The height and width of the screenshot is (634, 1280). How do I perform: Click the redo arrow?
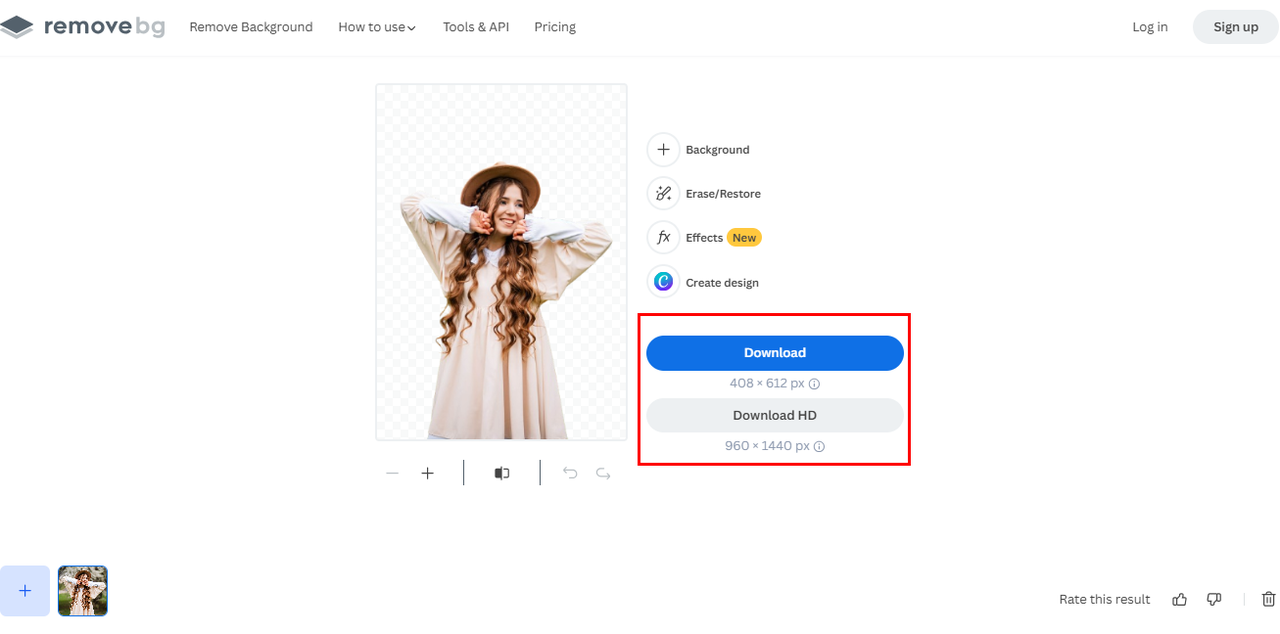(x=603, y=473)
